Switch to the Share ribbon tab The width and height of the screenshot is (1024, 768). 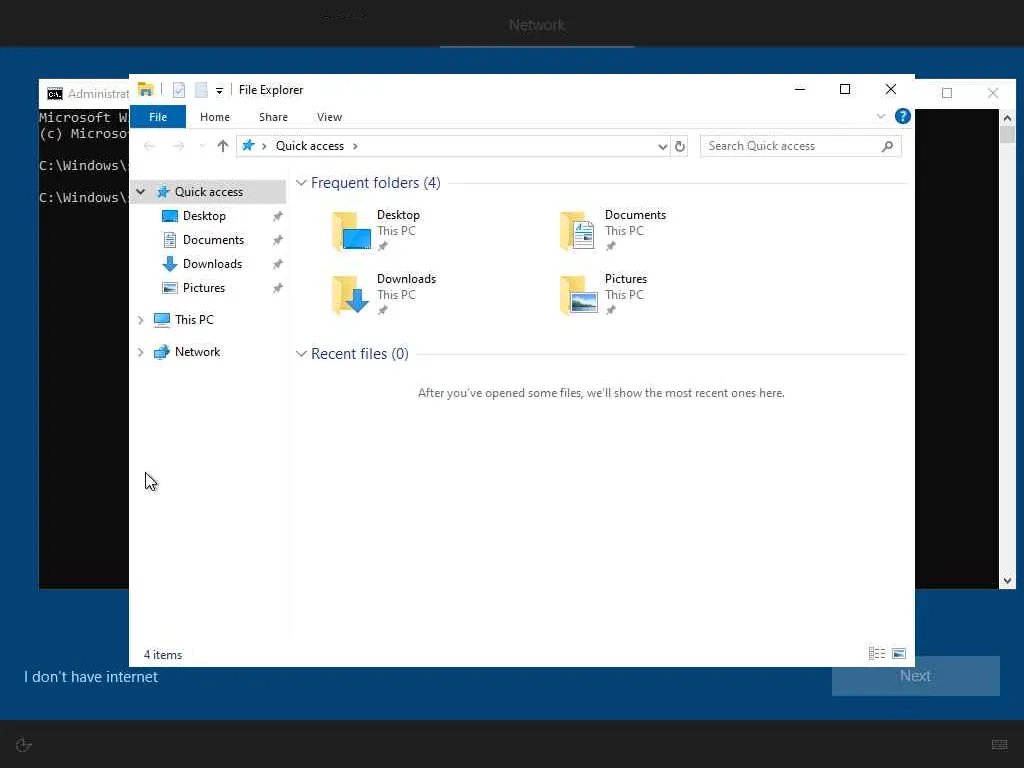[273, 117]
